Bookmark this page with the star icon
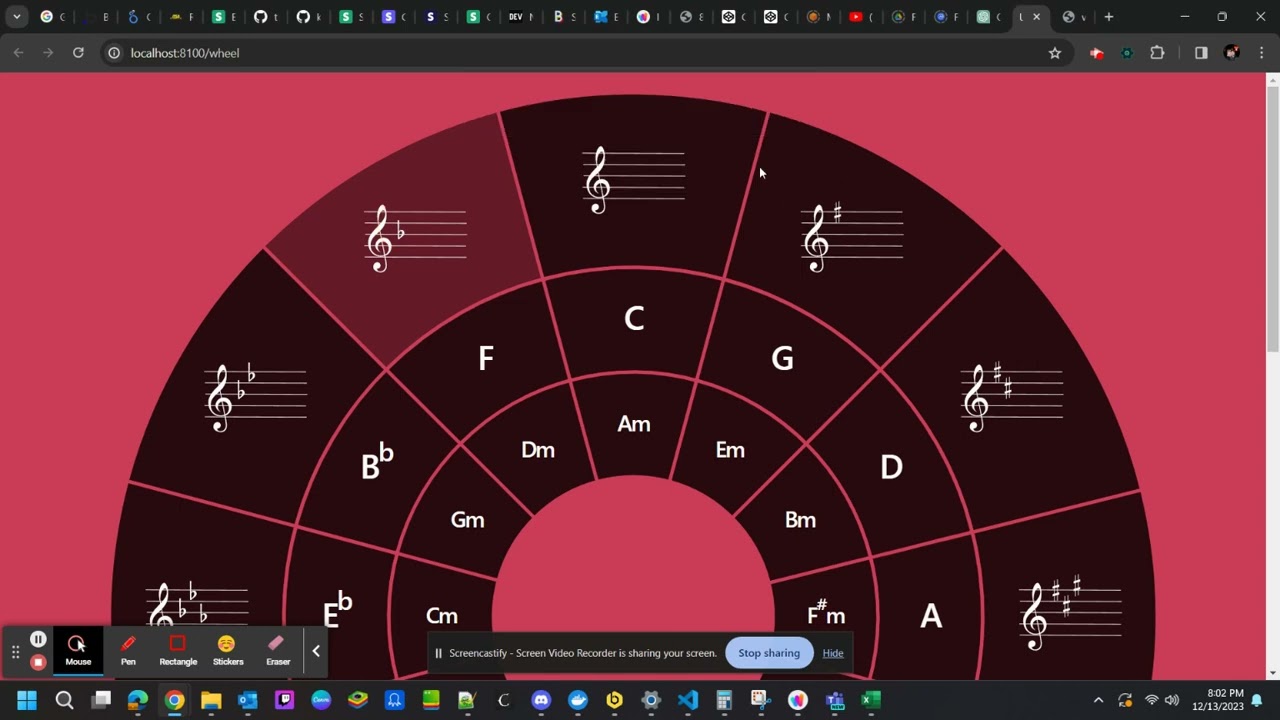The image size is (1280, 720). point(1054,53)
